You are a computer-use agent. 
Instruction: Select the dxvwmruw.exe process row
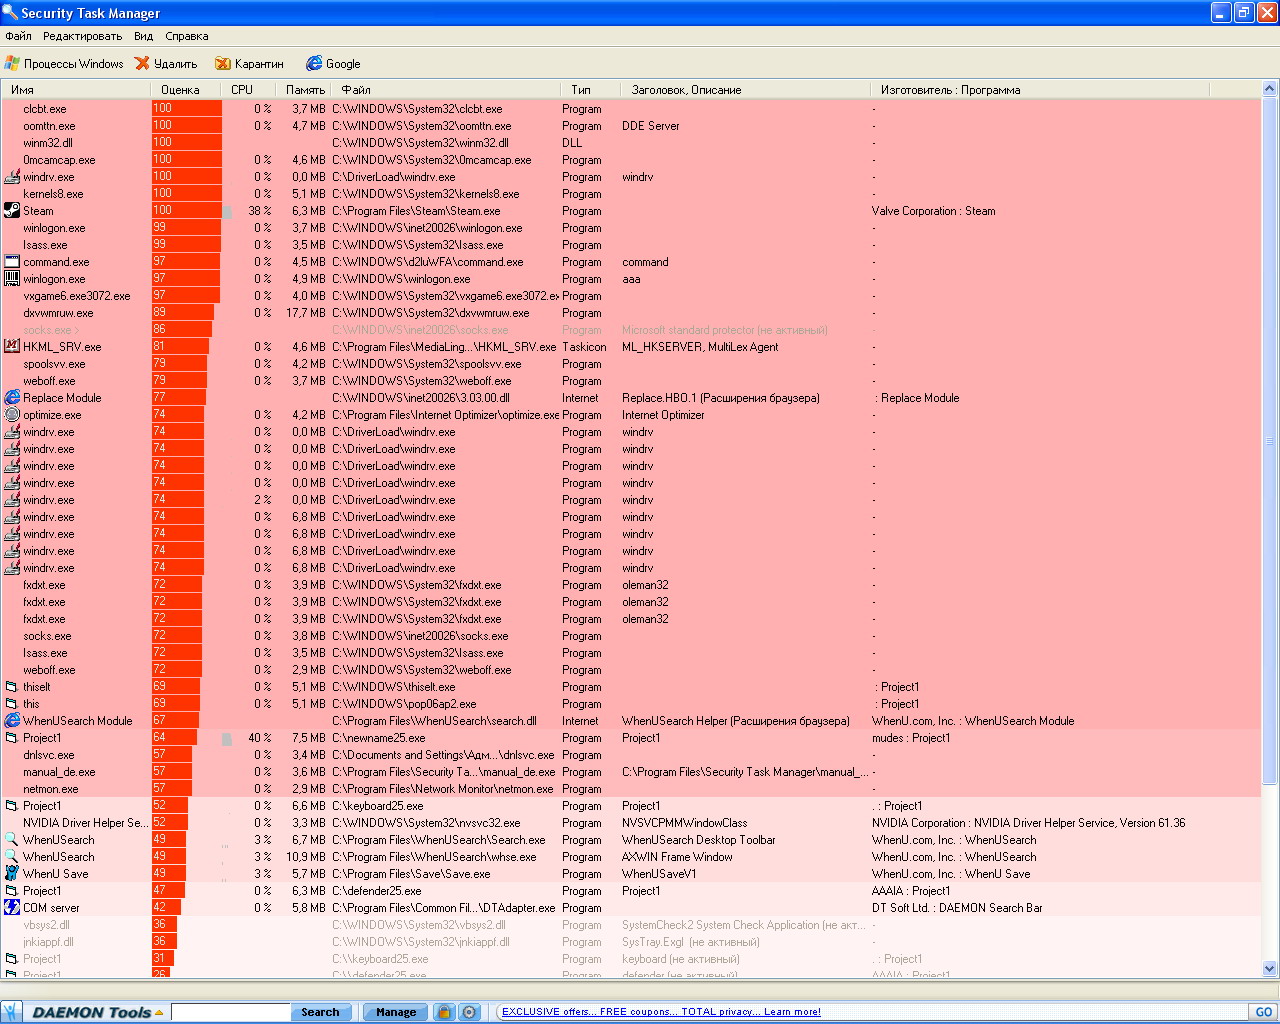coord(631,313)
